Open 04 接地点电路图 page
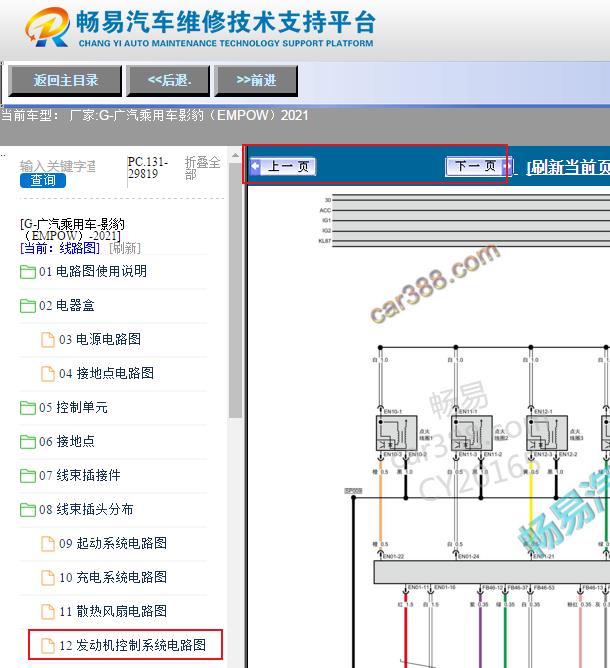The height and width of the screenshot is (668, 610). 106,374
